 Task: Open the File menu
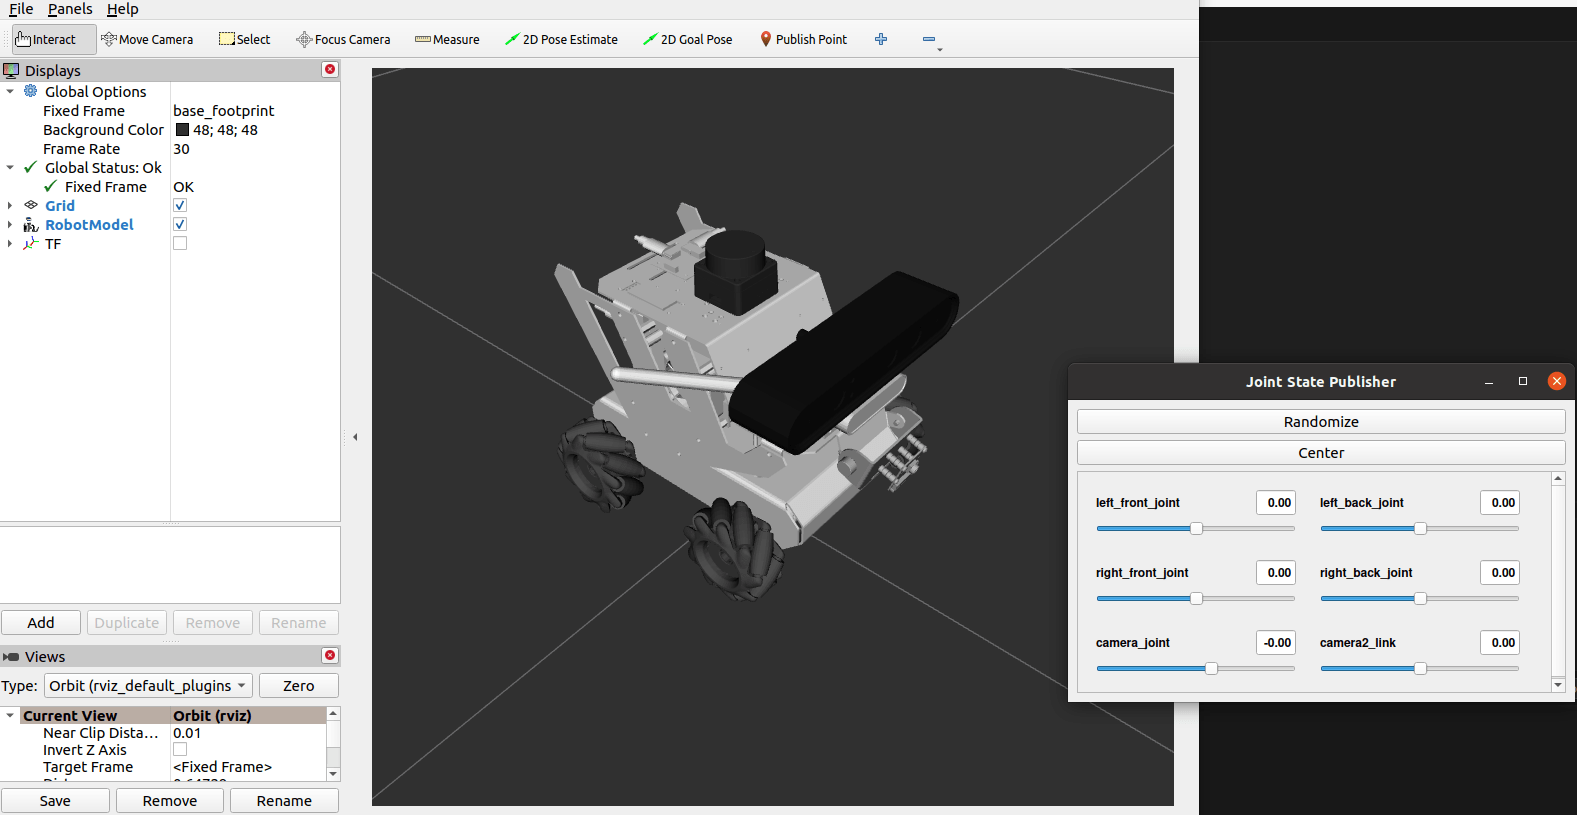pyautogui.click(x=21, y=9)
